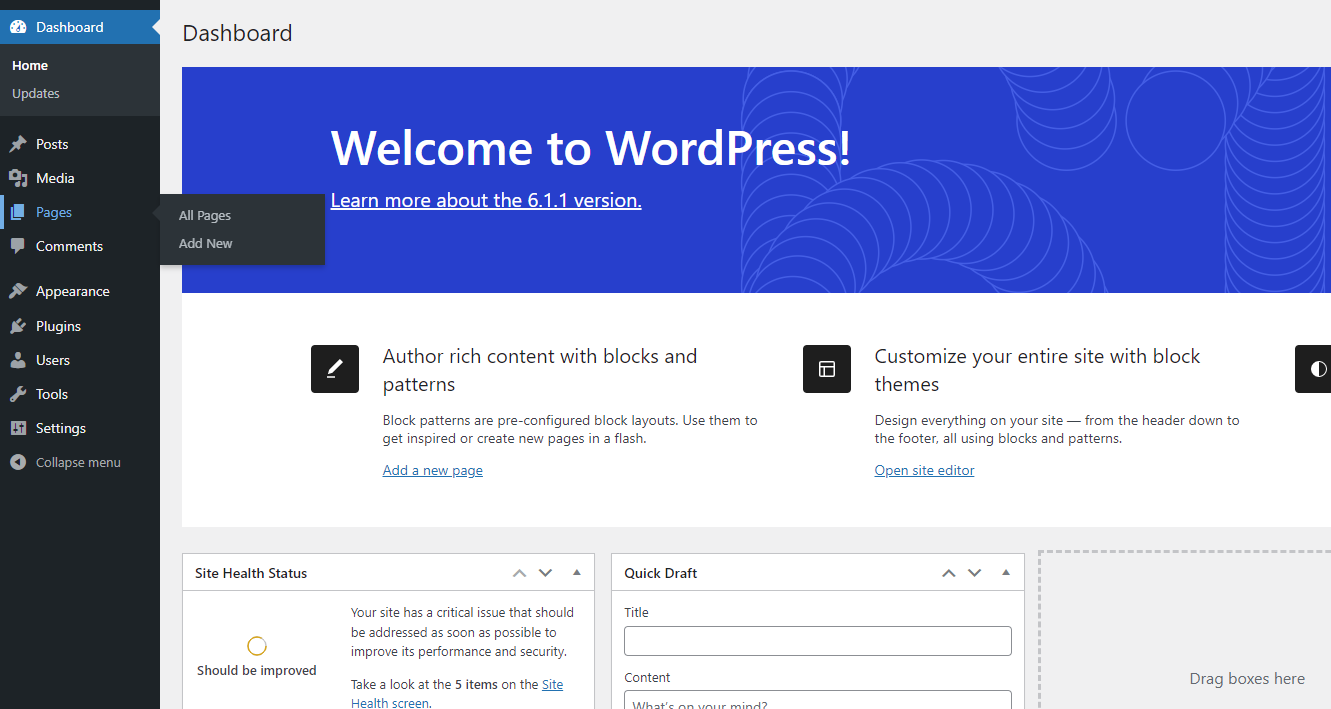This screenshot has height=709, width=1331.
Task: Click Collapse menu text
Action: pos(78,462)
